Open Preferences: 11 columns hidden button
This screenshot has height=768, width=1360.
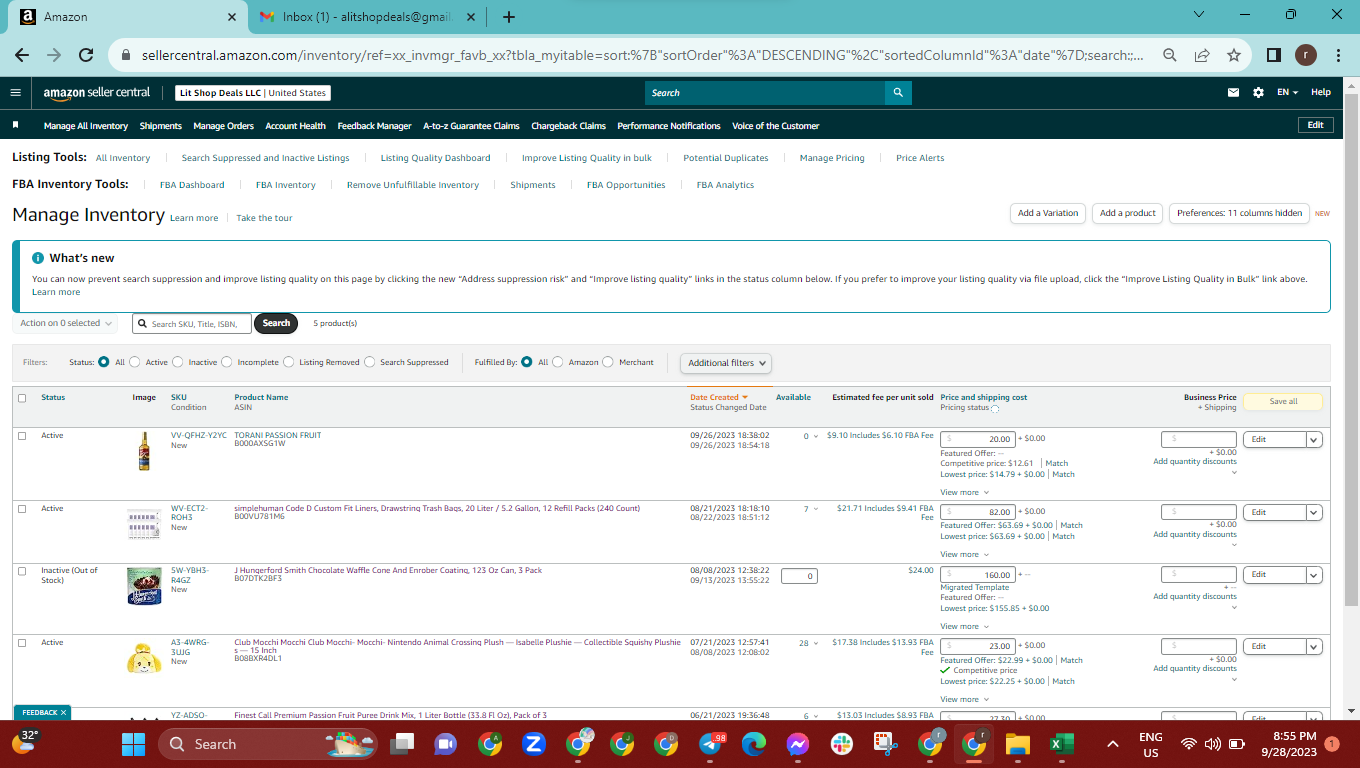tap(1239, 213)
